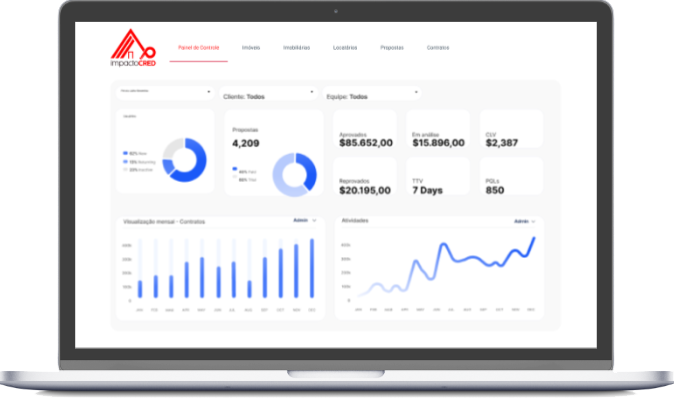Switch to the Imóveis tab
This screenshot has height=407, width=680.
coord(252,48)
